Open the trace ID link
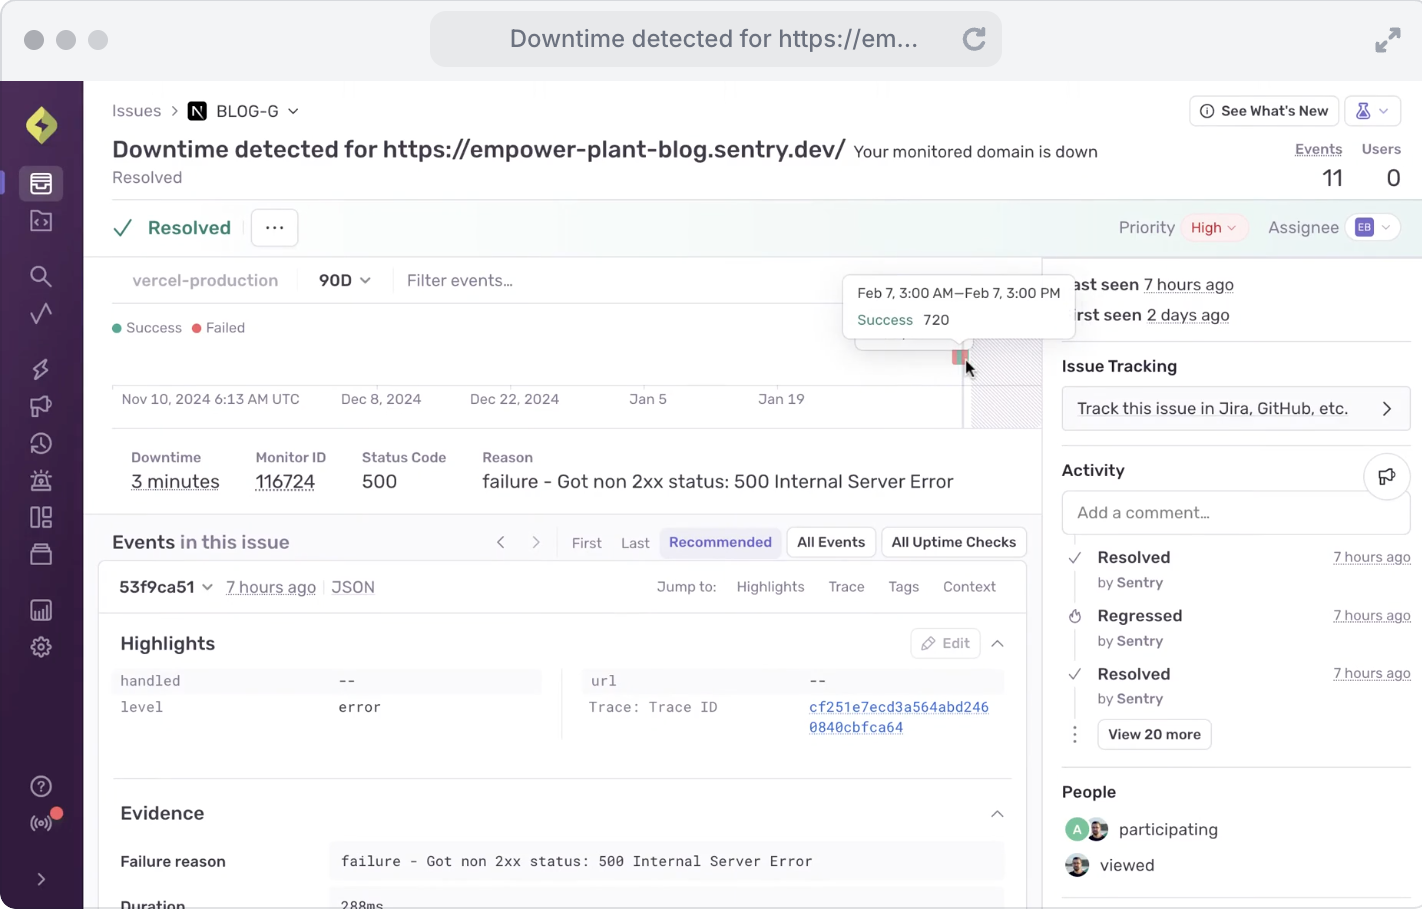The image size is (1422, 909). (x=898, y=717)
